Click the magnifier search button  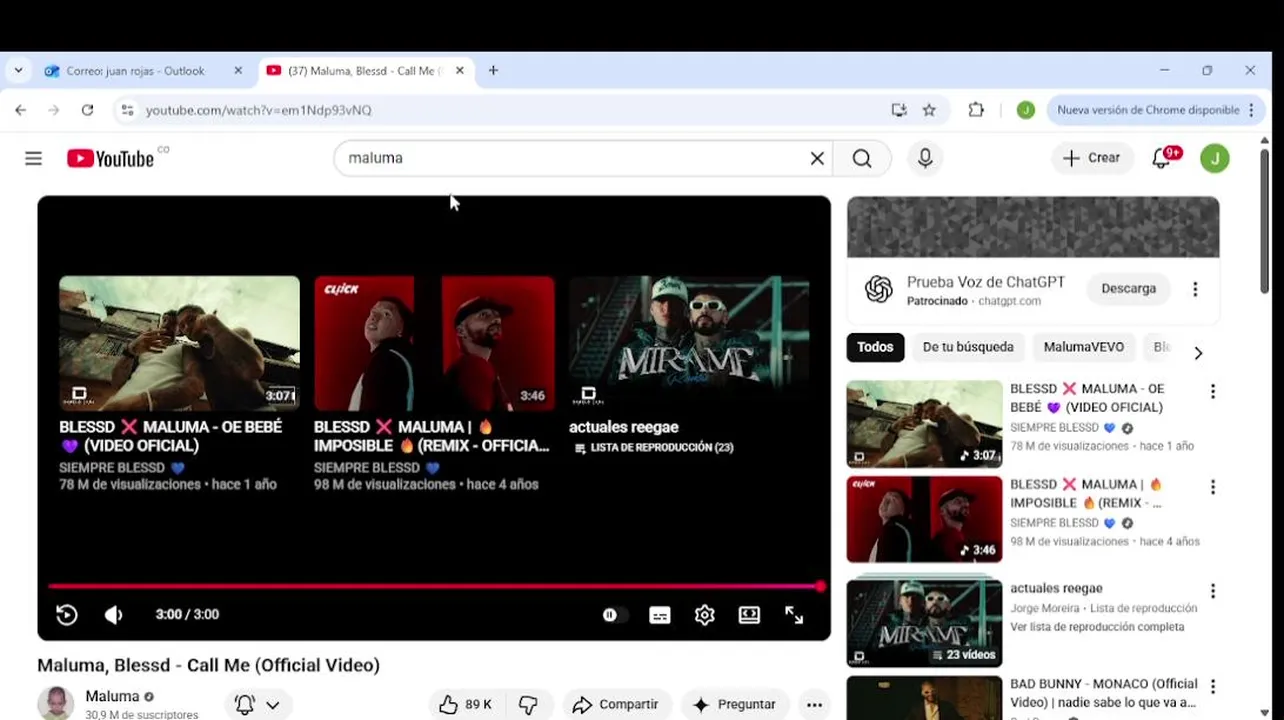tap(862, 158)
